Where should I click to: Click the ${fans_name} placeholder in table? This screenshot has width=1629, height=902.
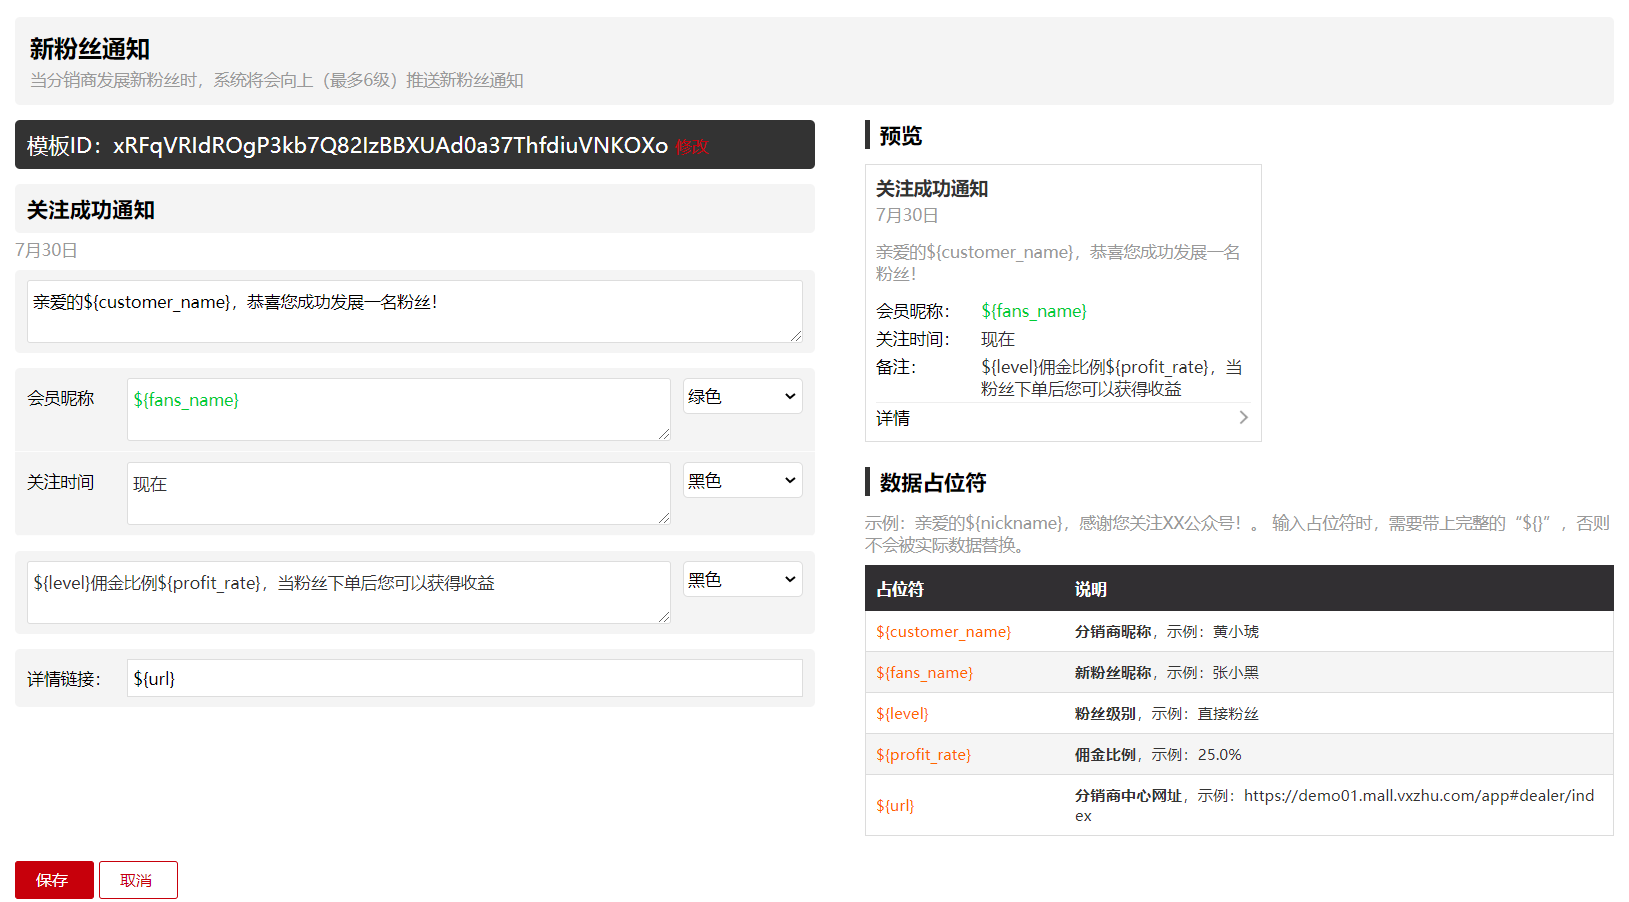pos(924,673)
